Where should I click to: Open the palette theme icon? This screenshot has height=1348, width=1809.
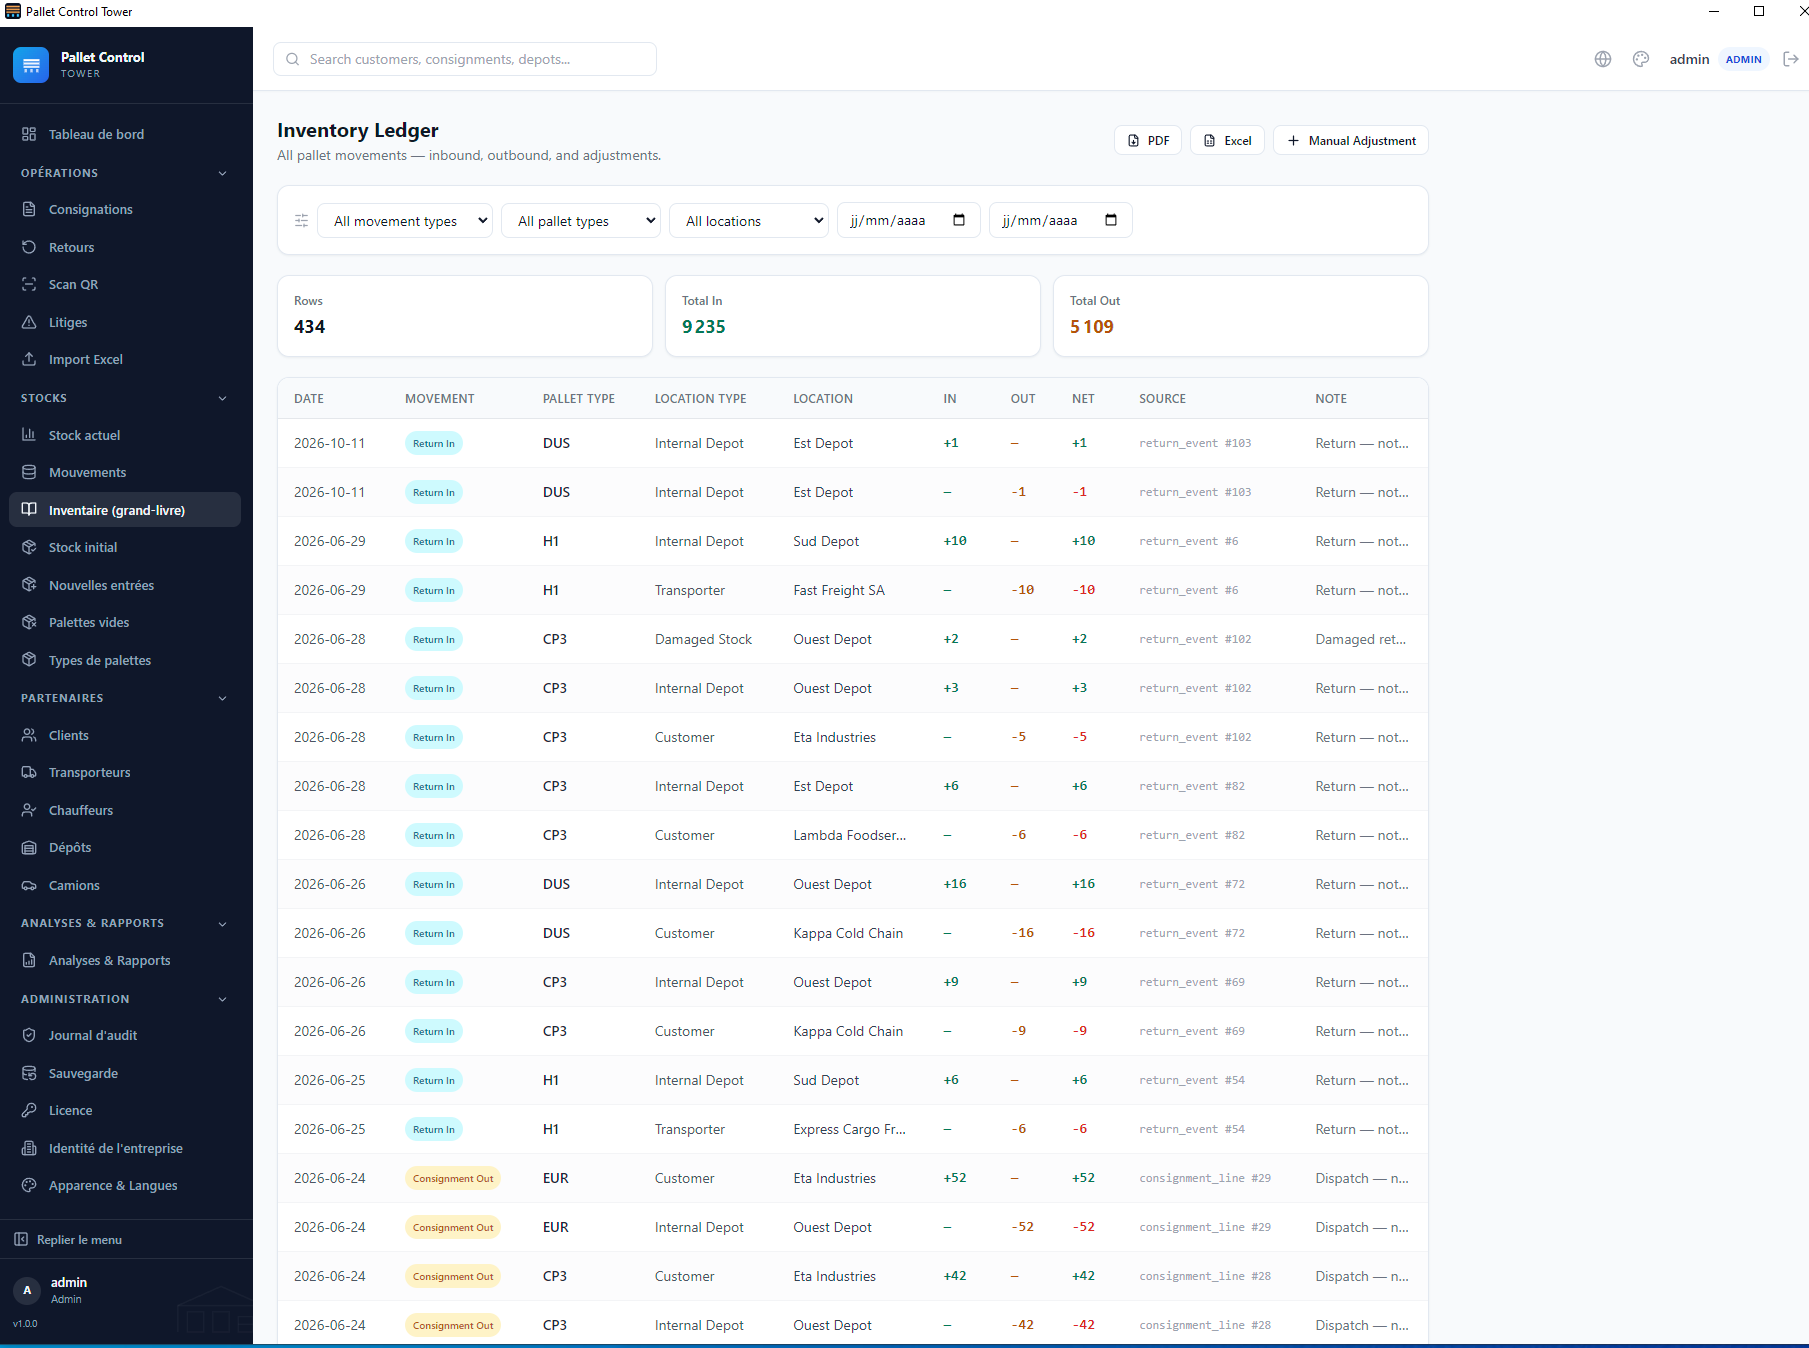tap(1641, 59)
